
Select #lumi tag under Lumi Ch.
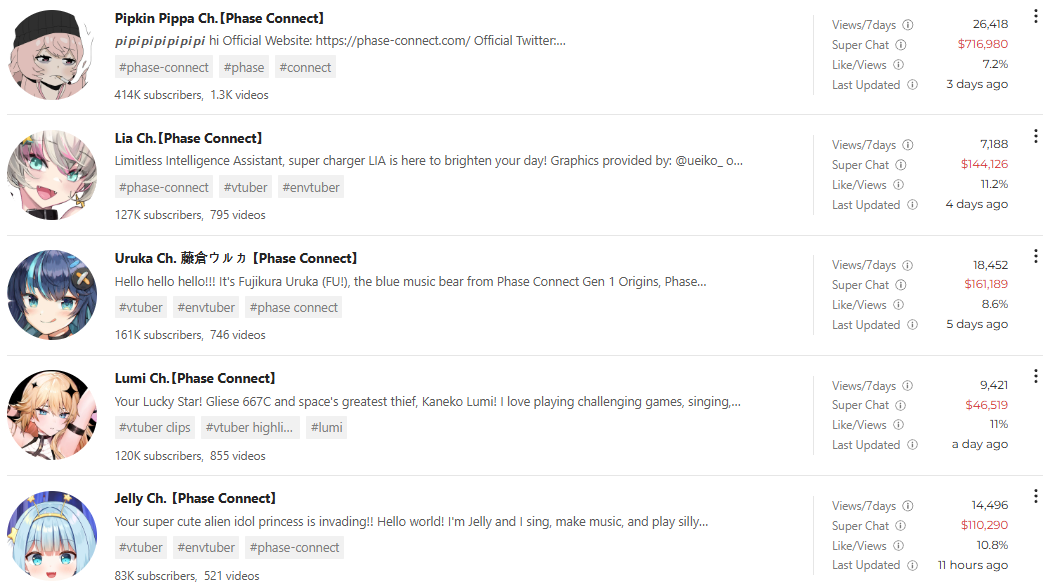point(327,427)
